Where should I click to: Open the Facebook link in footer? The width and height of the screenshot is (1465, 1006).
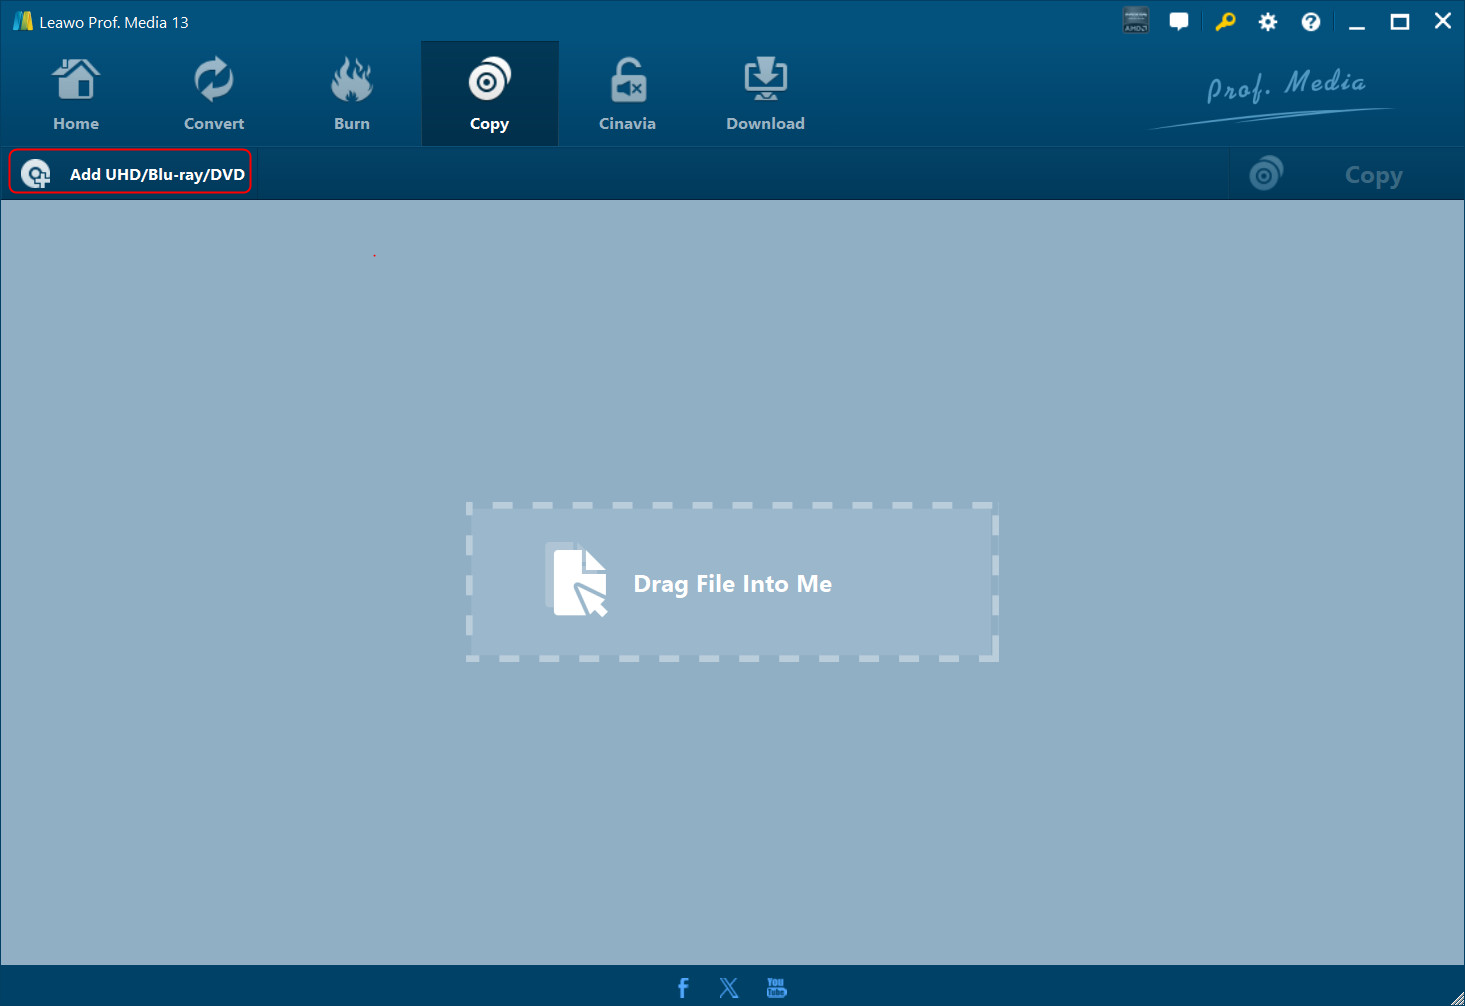click(683, 988)
